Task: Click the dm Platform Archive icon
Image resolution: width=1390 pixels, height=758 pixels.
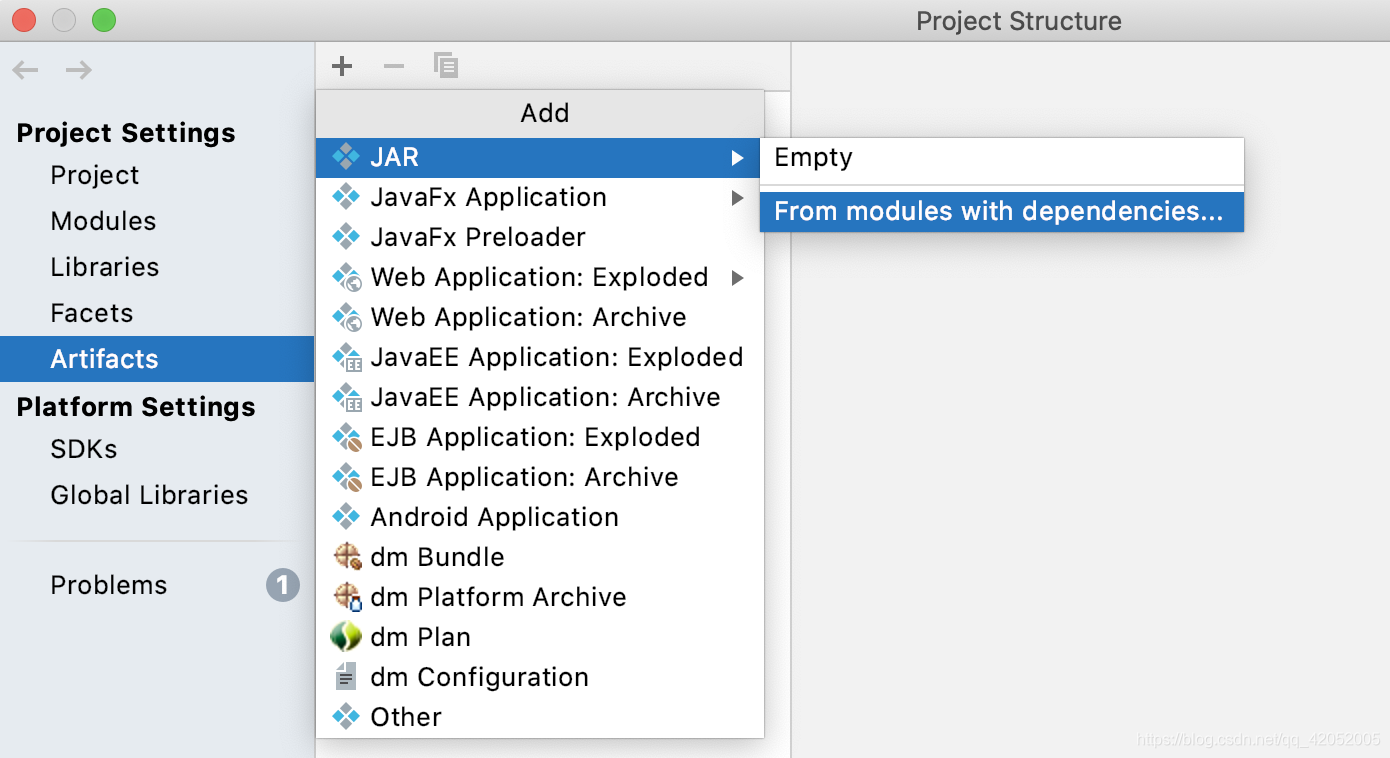Action: 347,597
